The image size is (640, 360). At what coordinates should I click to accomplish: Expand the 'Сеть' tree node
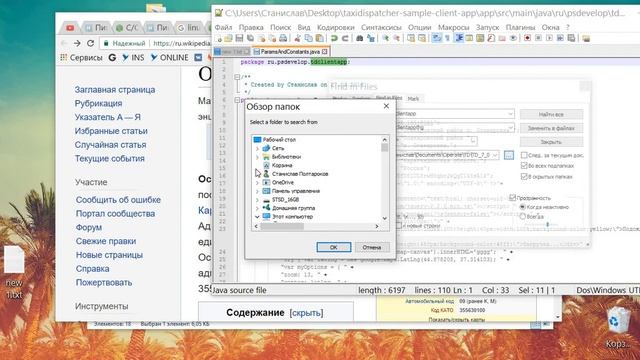pos(257,148)
